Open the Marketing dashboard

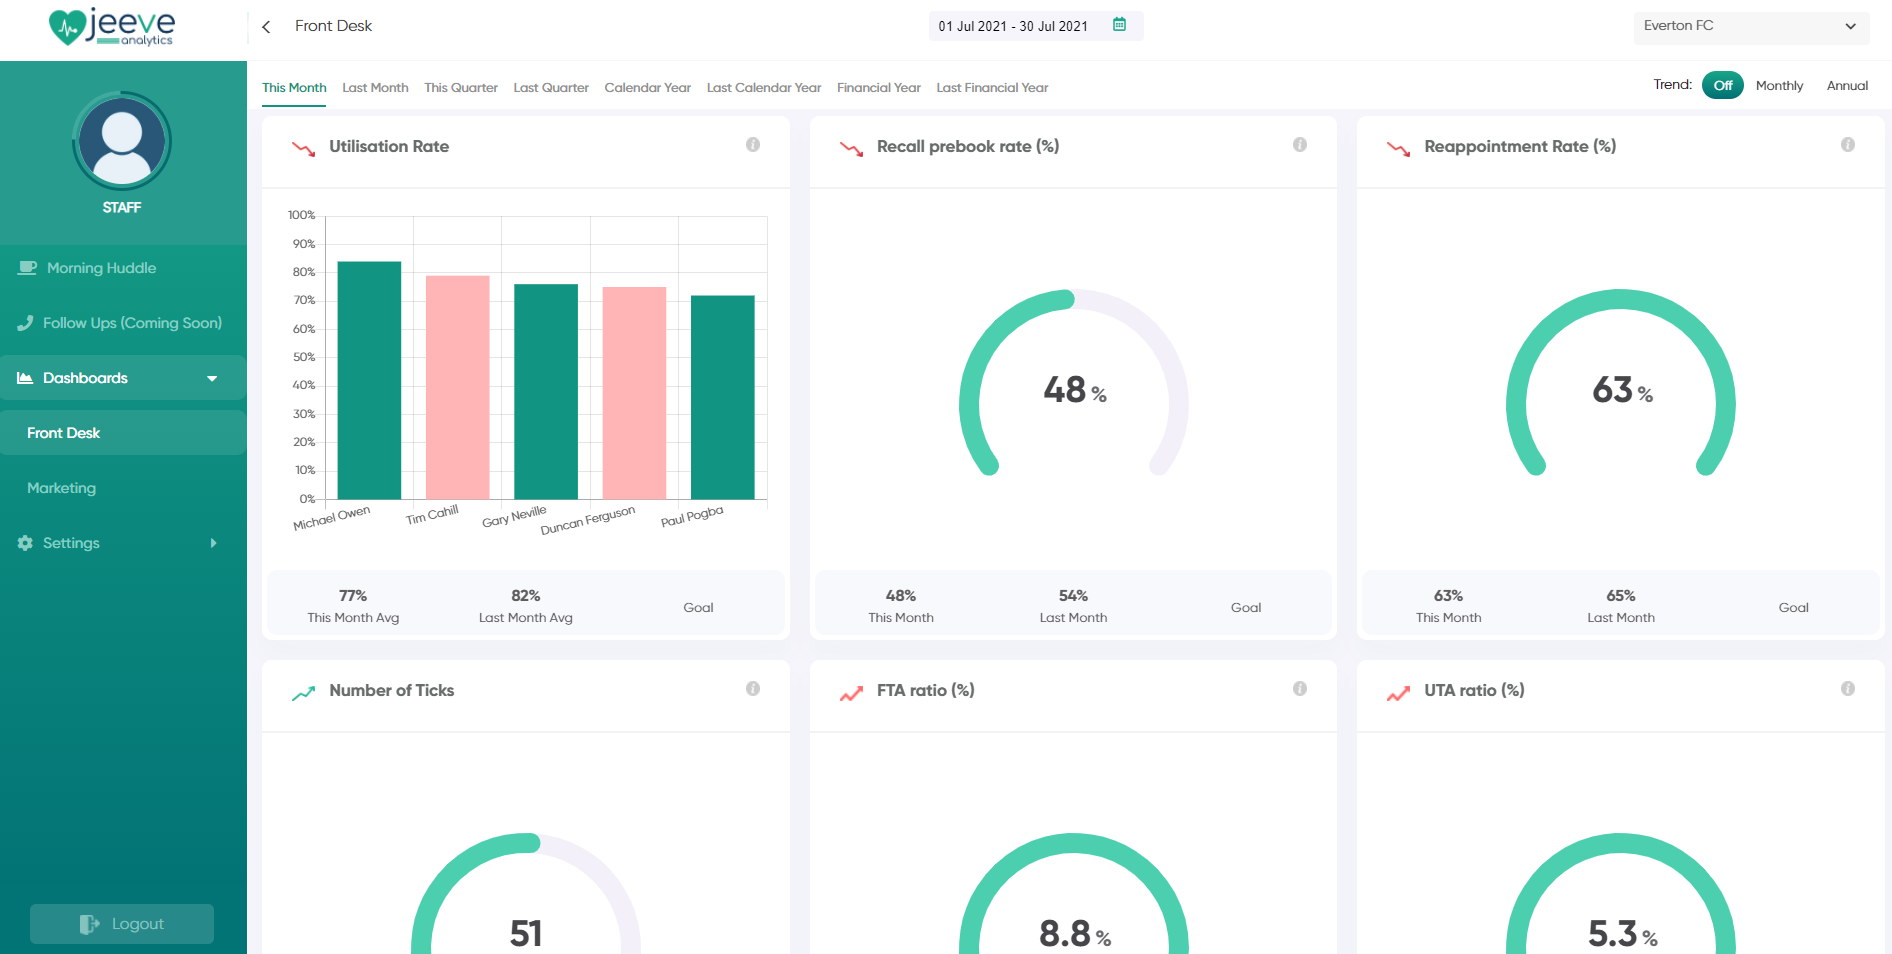[x=123, y=488]
